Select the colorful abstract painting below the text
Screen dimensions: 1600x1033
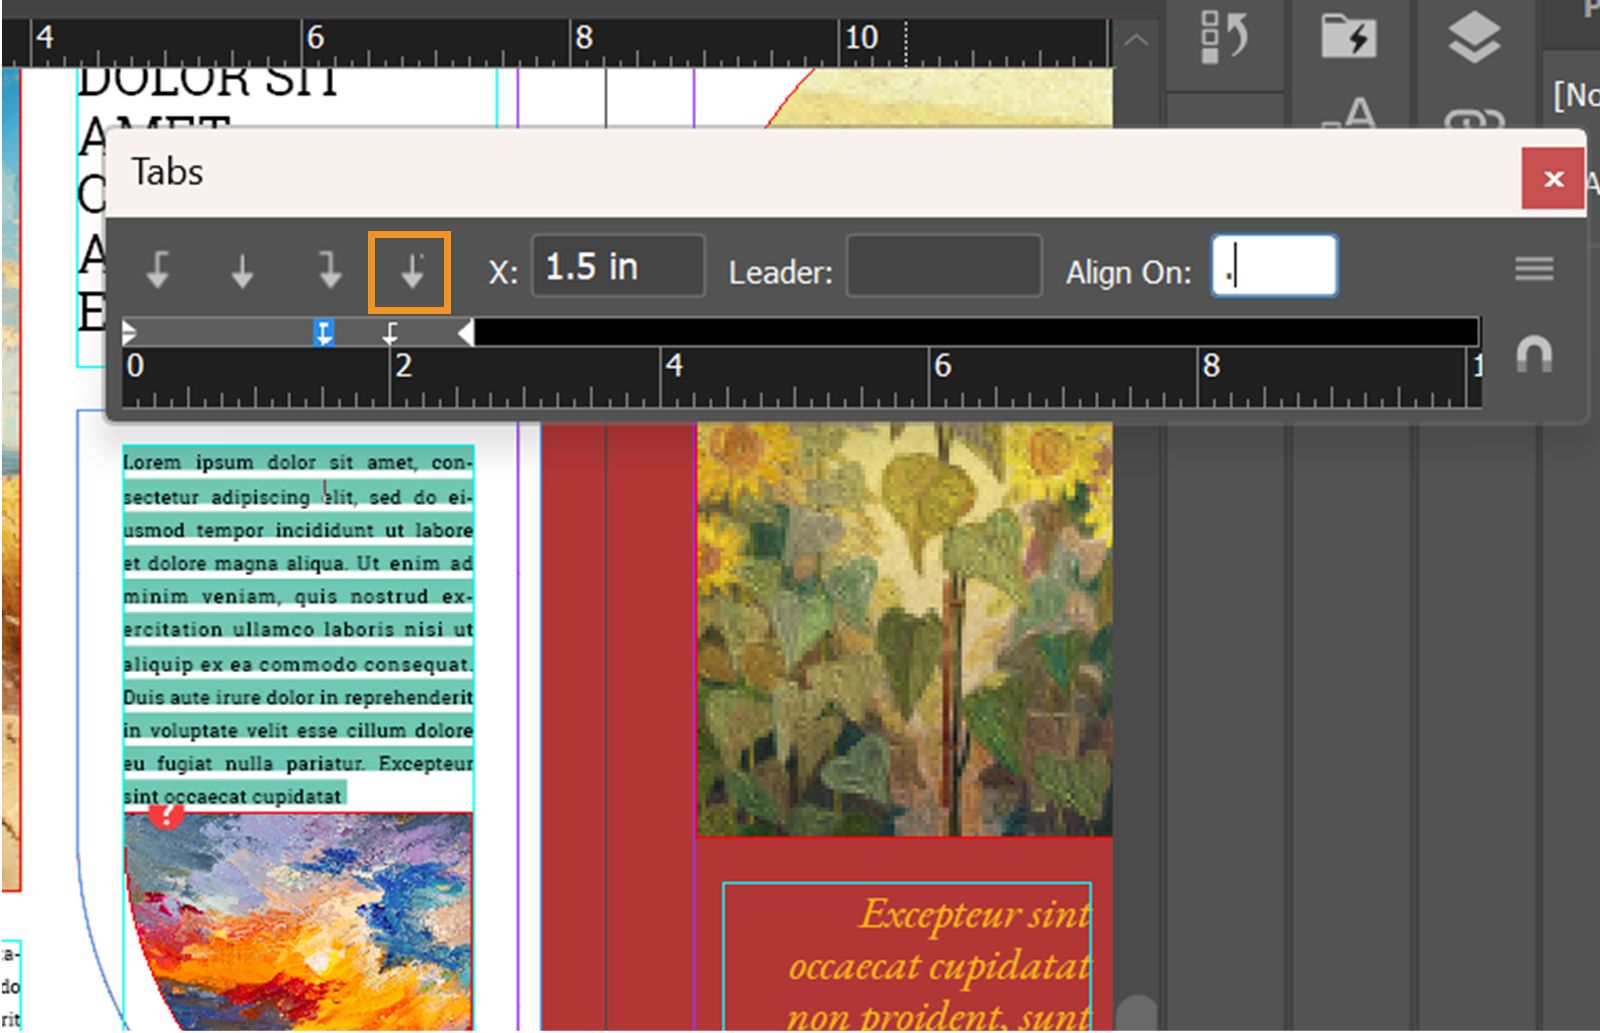(298, 920)
